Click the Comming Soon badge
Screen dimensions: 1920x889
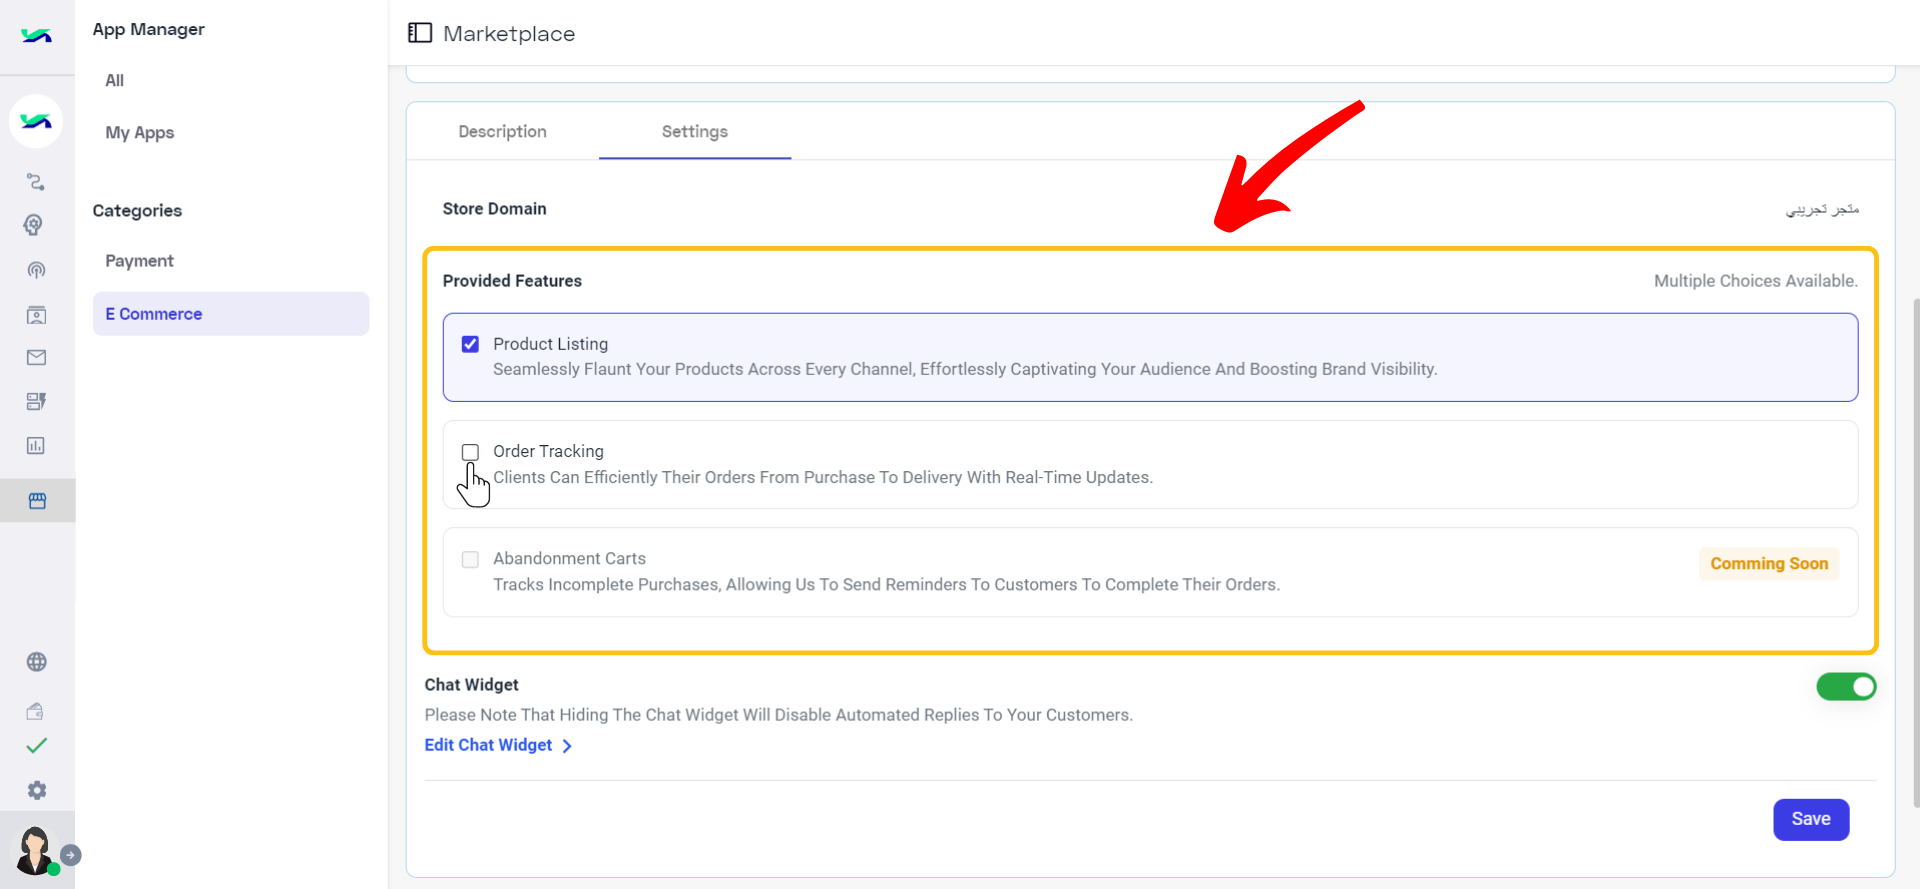(x=1769, y=564)
